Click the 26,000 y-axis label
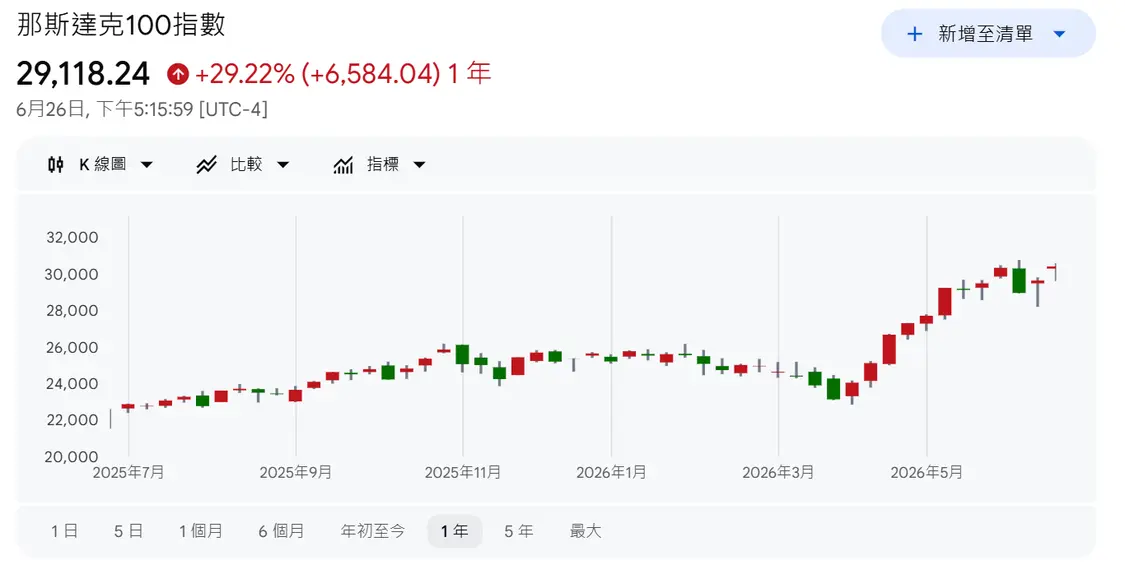This screenshot has width=1125, height=574. (72, 347)
